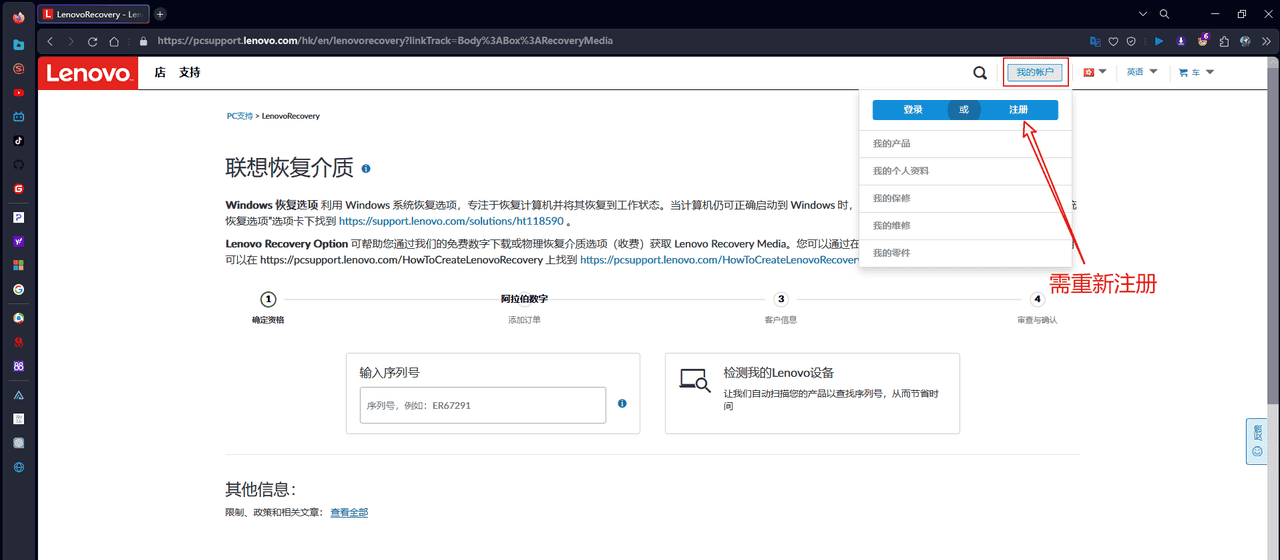Reload the page
Screen dimensions: 1280x560
[x=93, y=42]
